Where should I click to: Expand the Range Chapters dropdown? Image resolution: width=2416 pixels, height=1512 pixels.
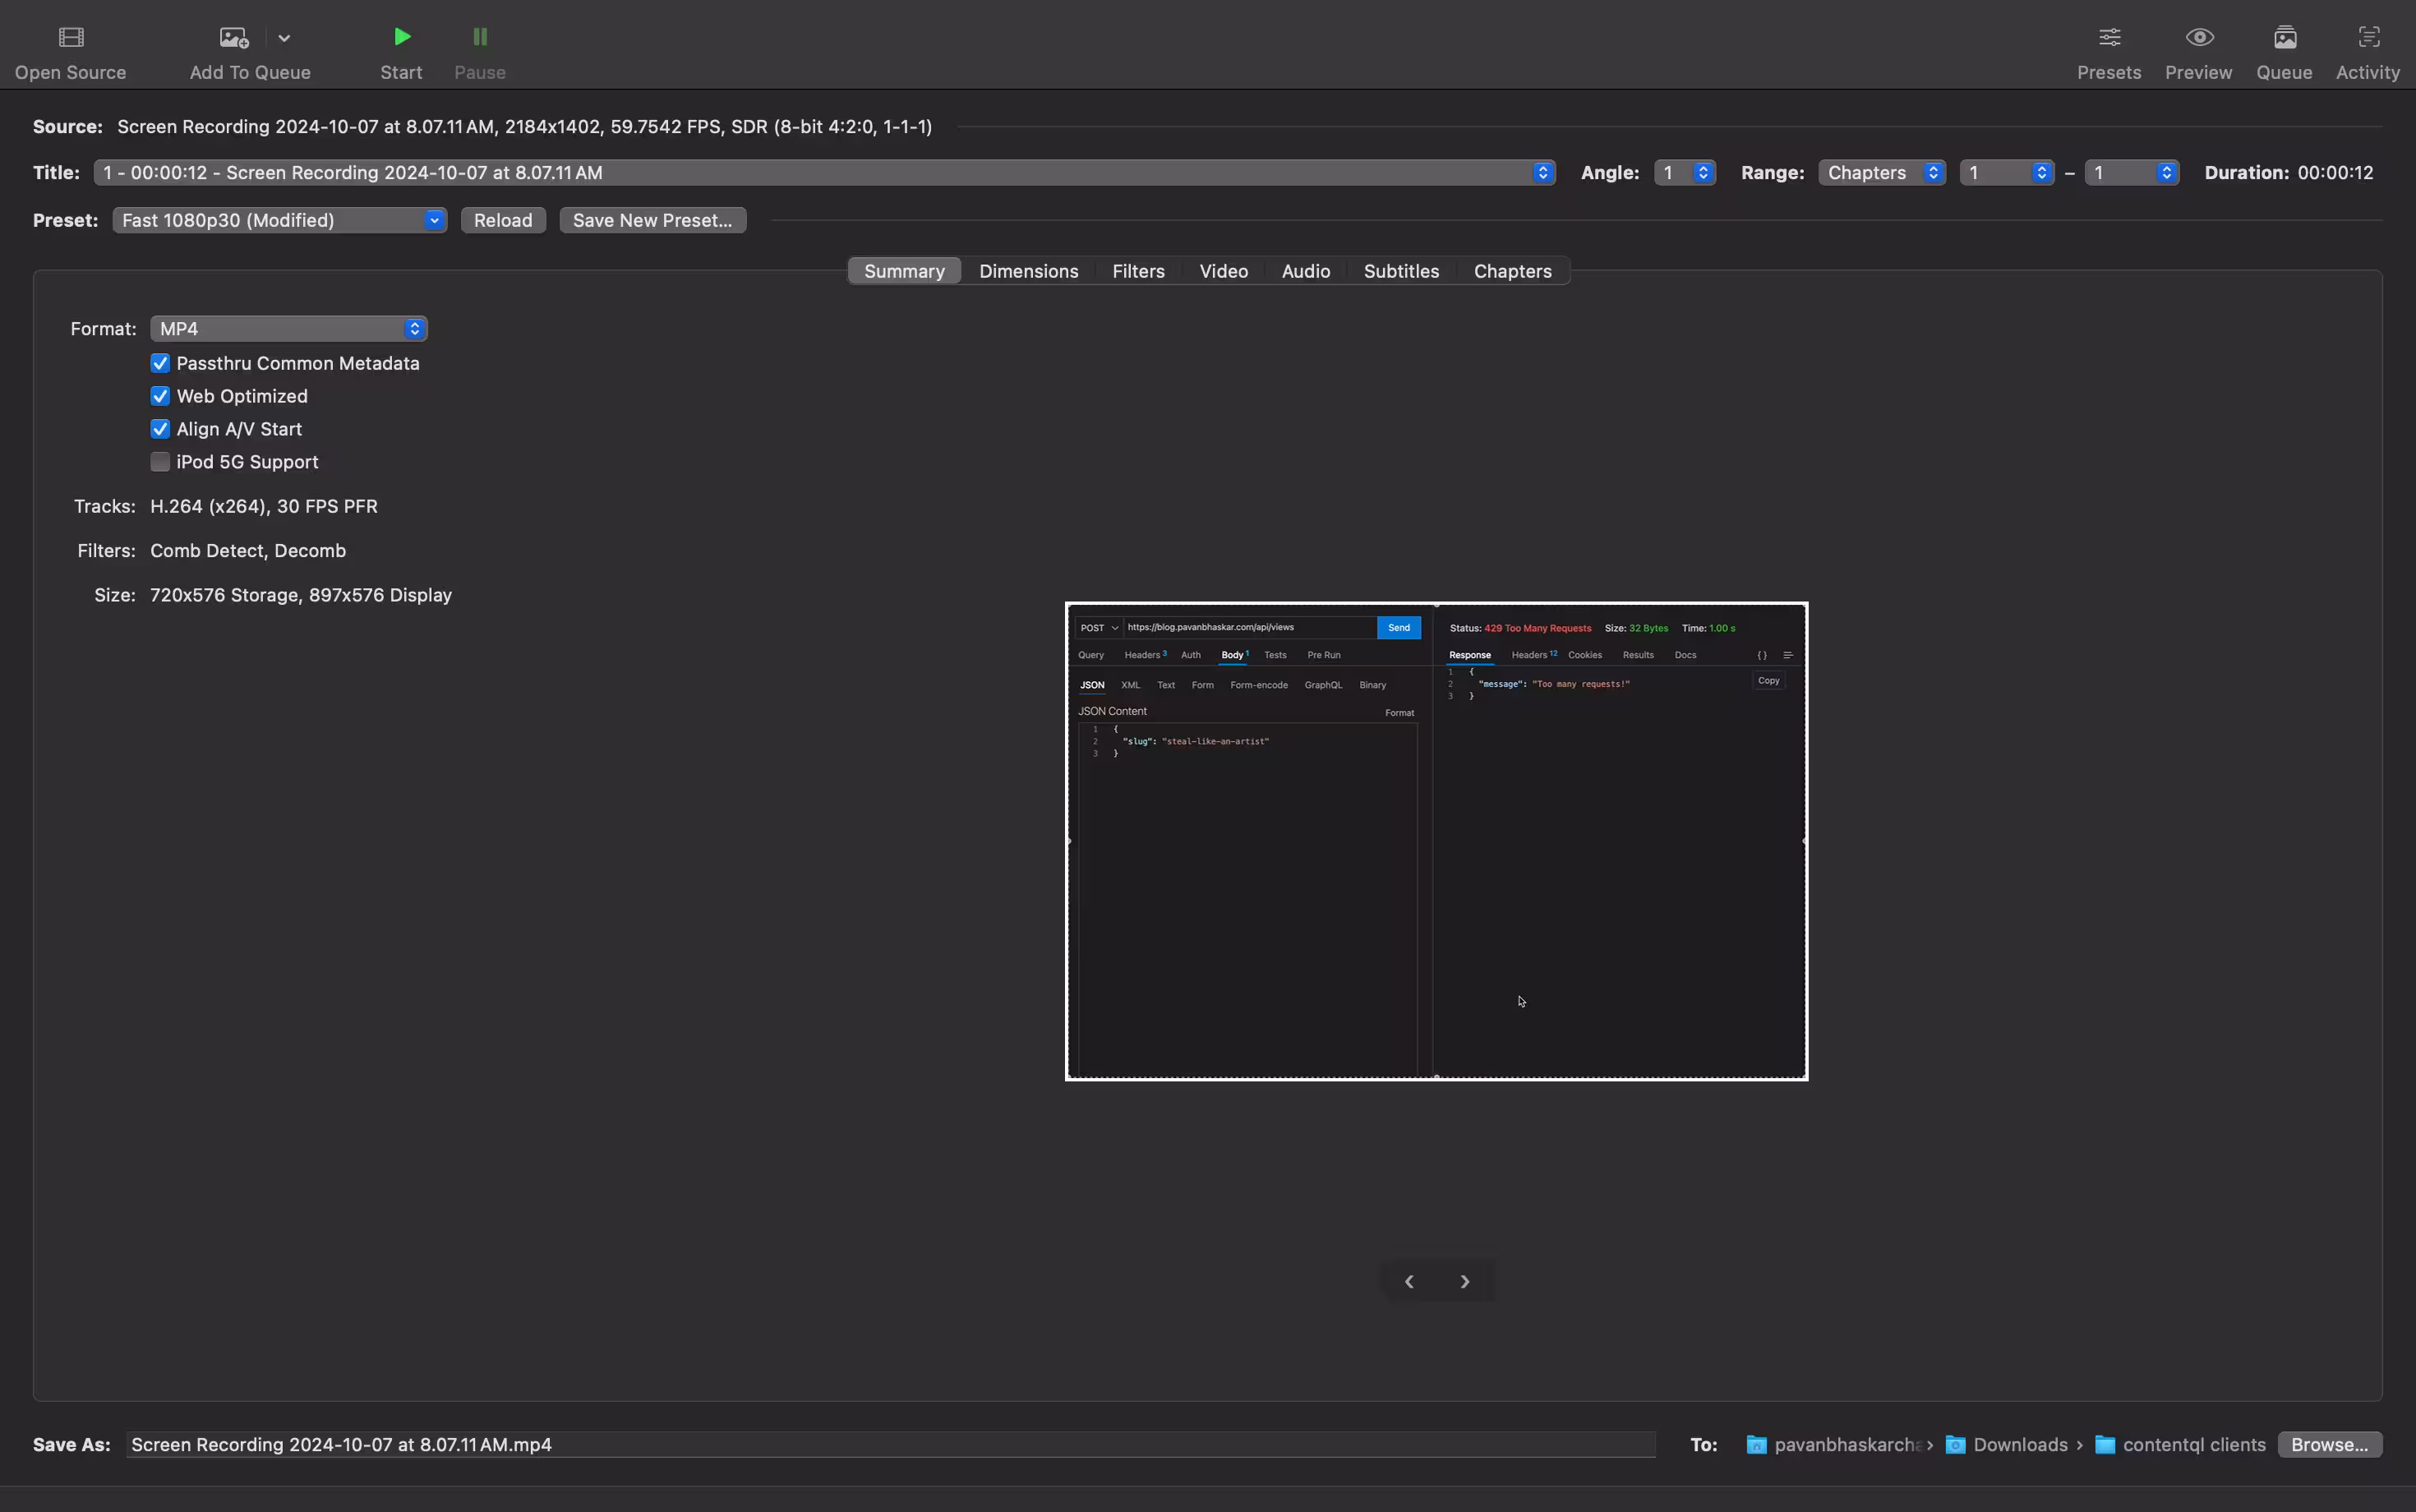click(x=1881, y=173)
